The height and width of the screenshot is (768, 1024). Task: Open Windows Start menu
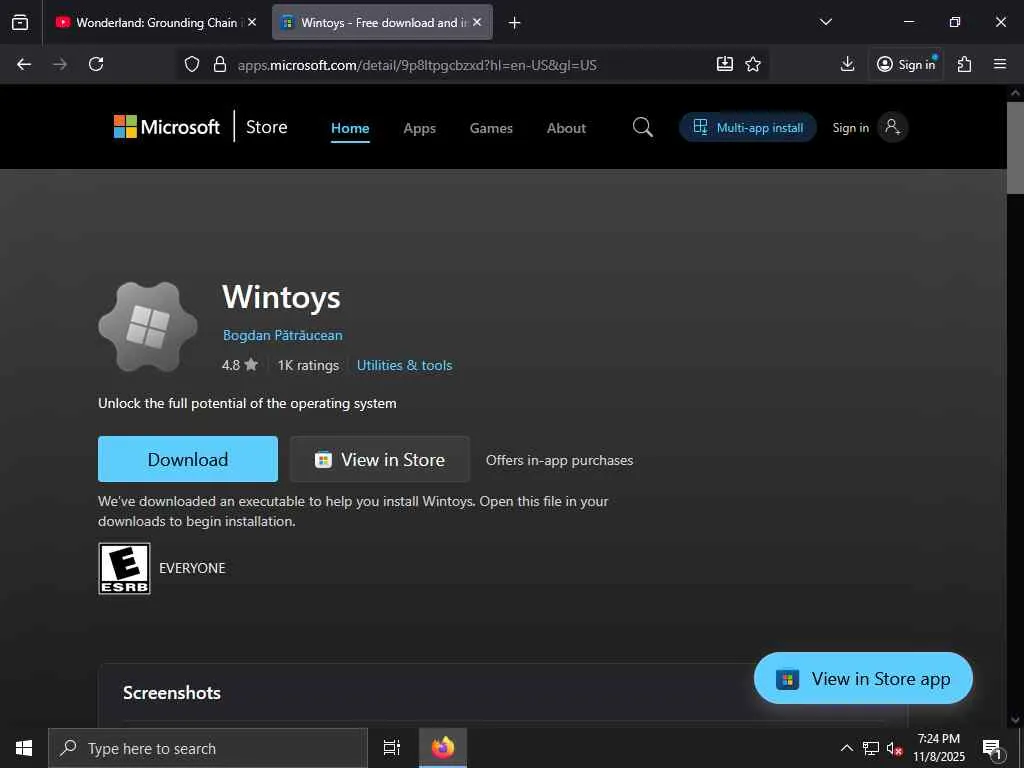click(24, 748)
